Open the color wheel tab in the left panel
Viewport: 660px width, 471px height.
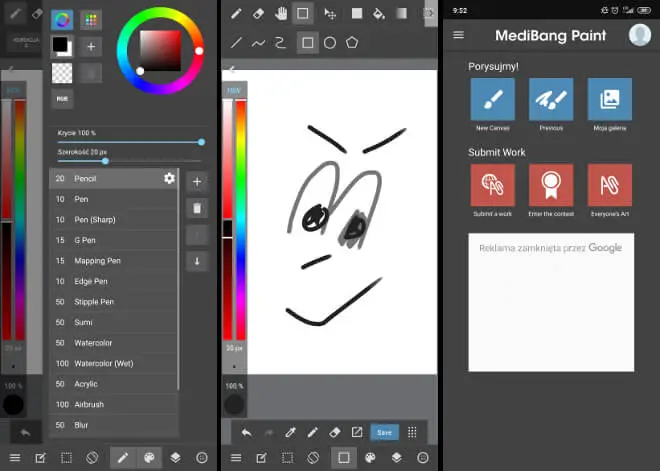(62, 20)
